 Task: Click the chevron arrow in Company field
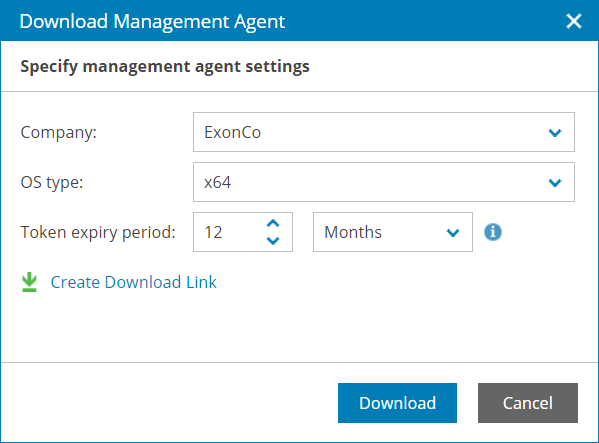point(555,133)
